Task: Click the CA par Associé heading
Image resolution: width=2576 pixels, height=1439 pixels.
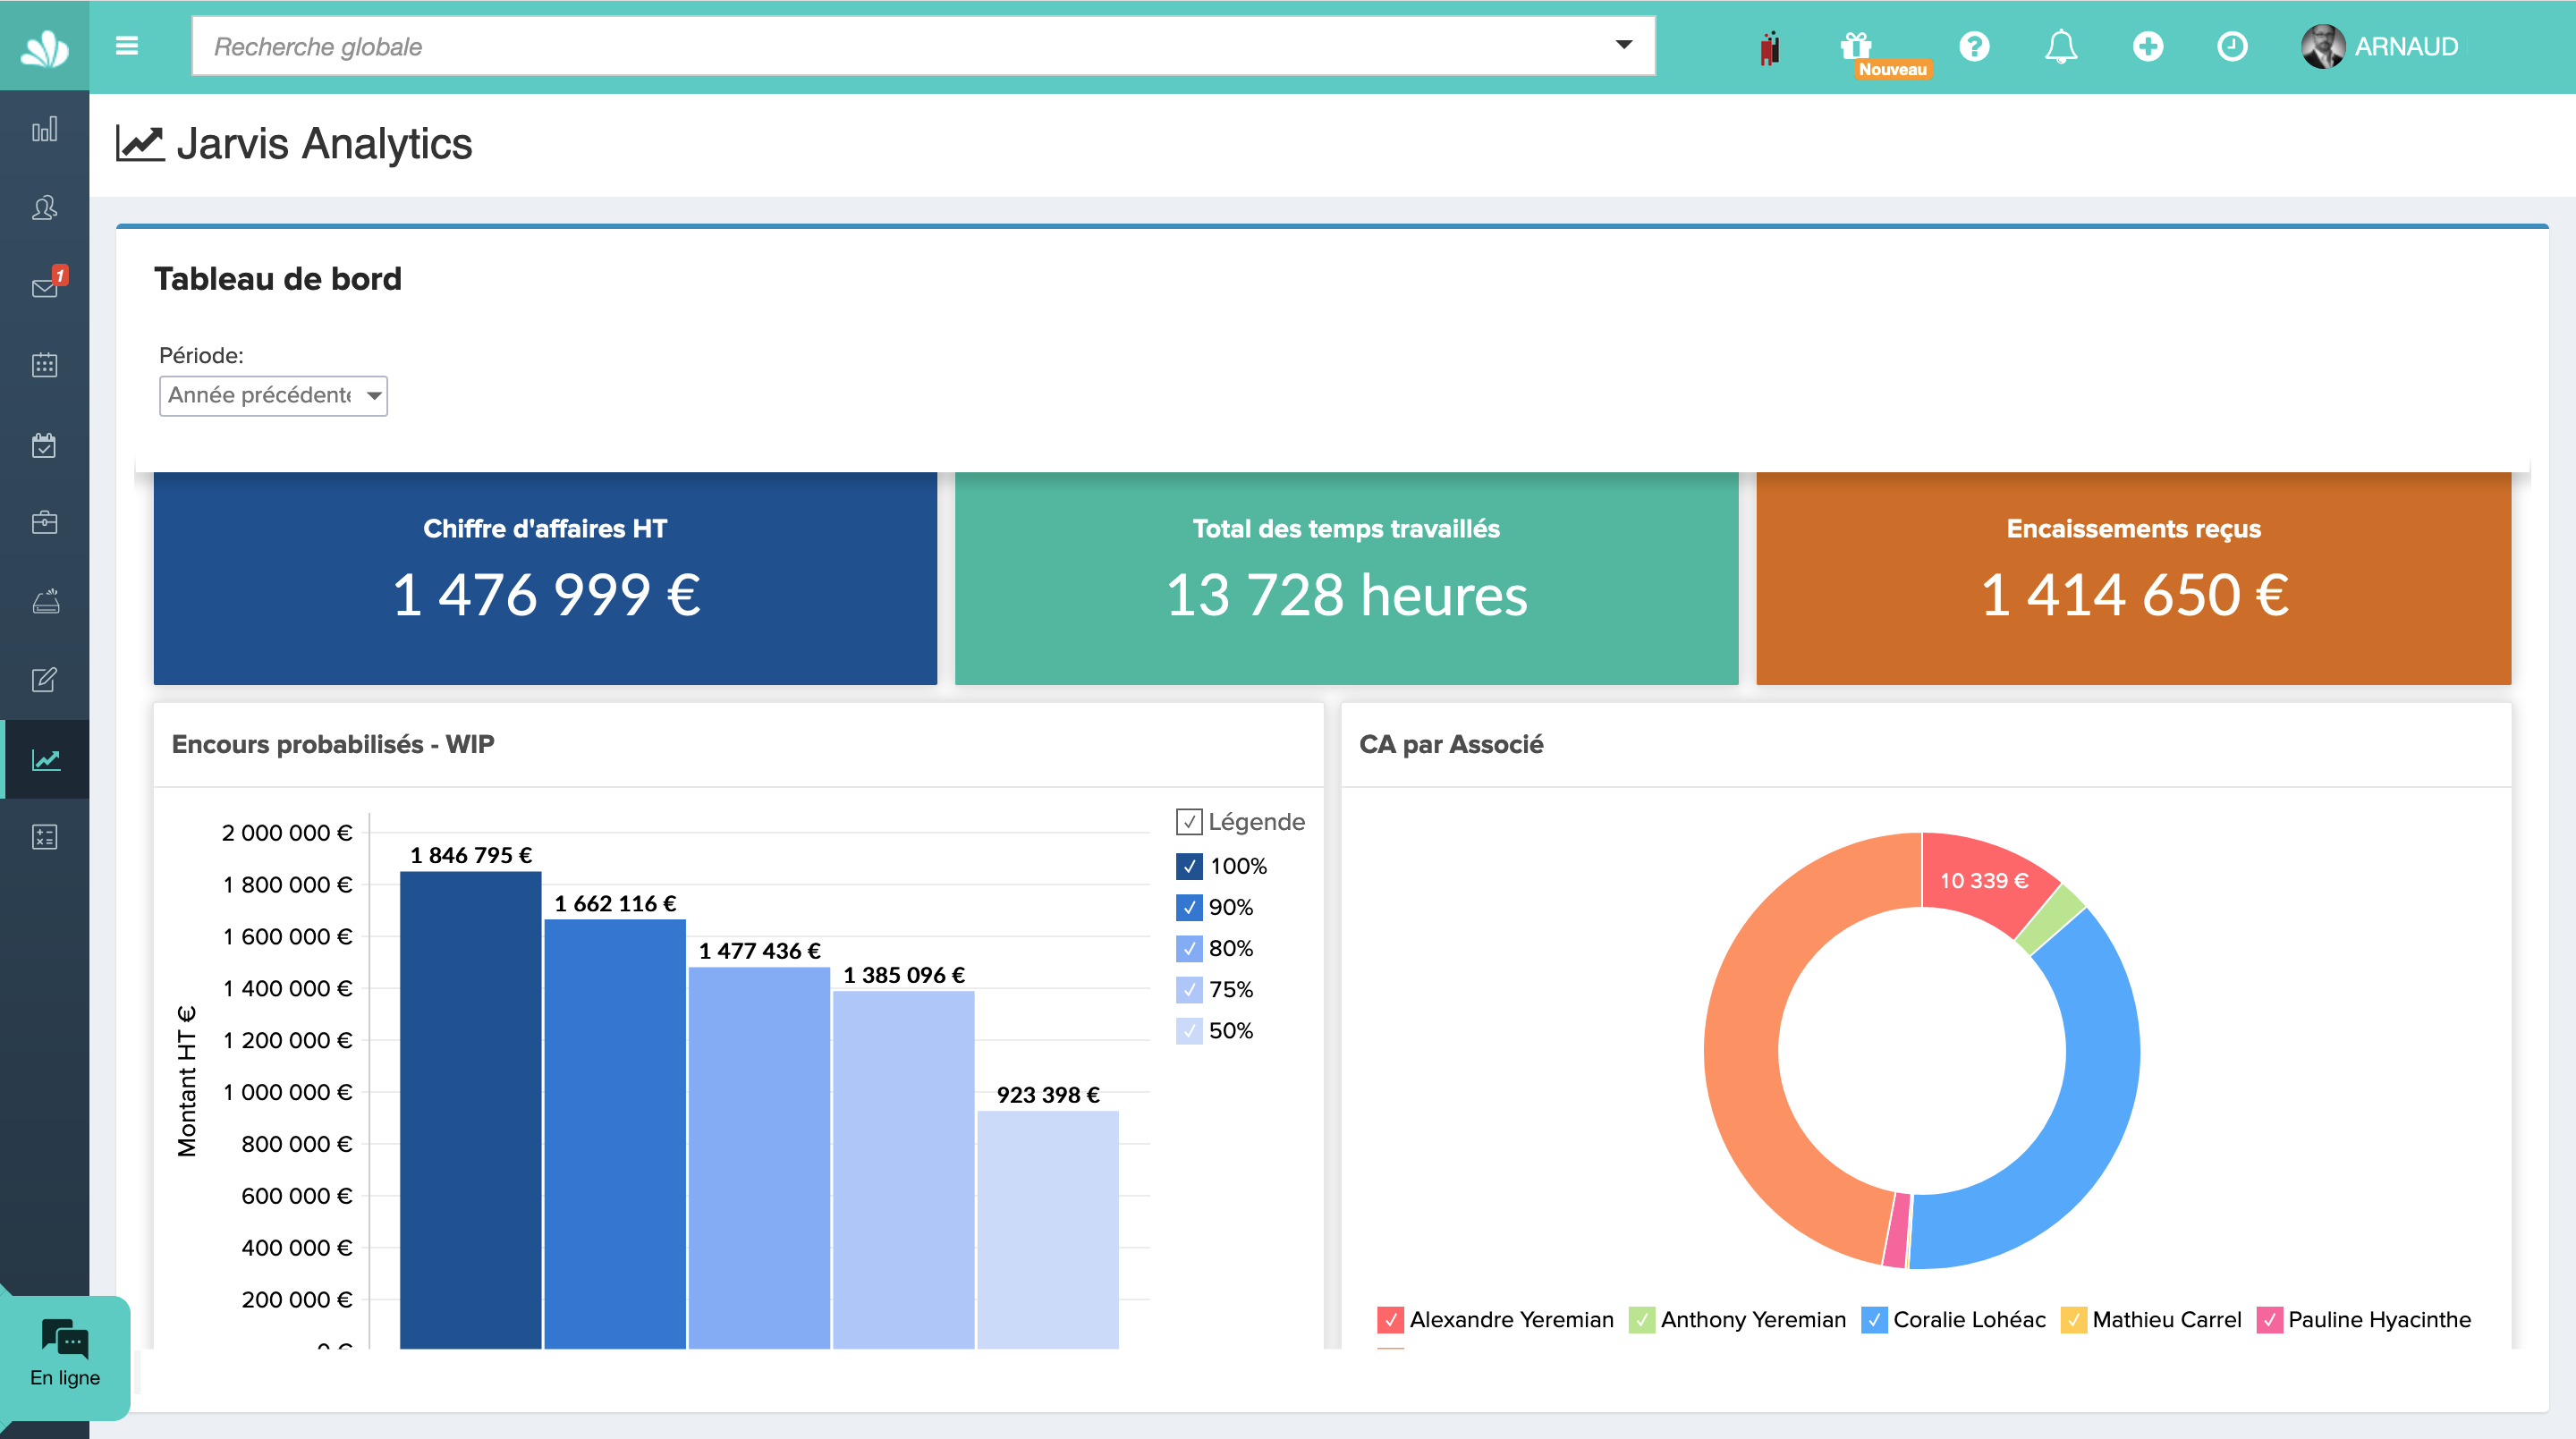Action: [1450, 745]
